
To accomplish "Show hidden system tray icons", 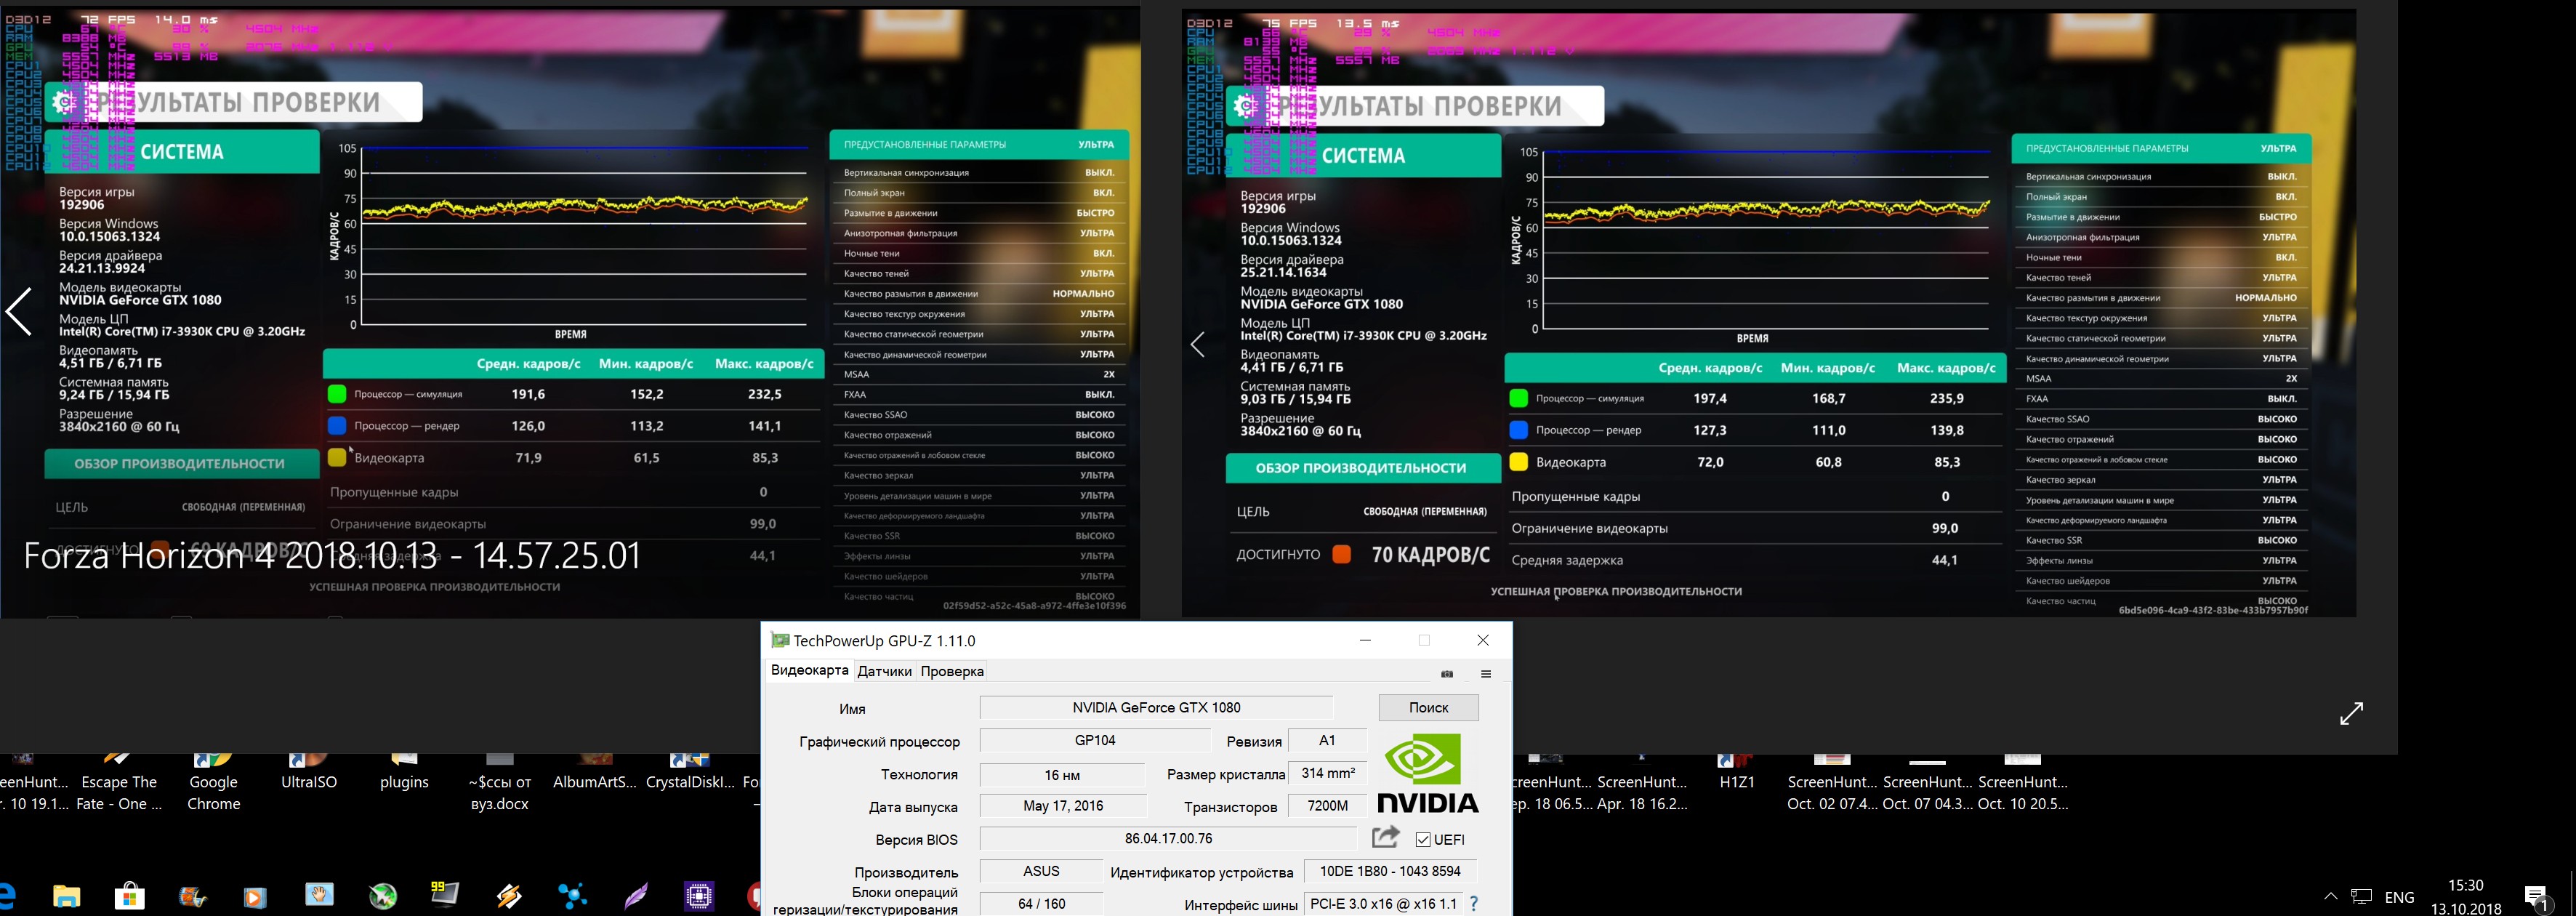I will click(2330, 896).
